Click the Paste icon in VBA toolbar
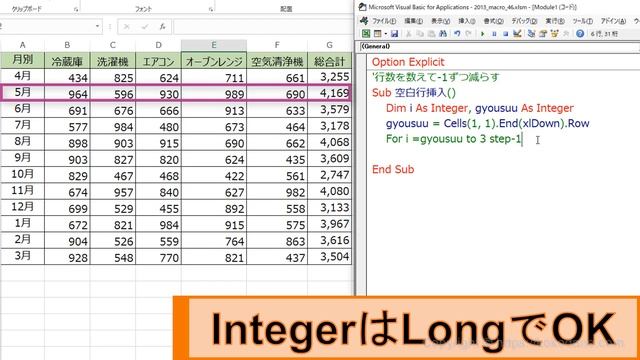 tap(431, 33)
